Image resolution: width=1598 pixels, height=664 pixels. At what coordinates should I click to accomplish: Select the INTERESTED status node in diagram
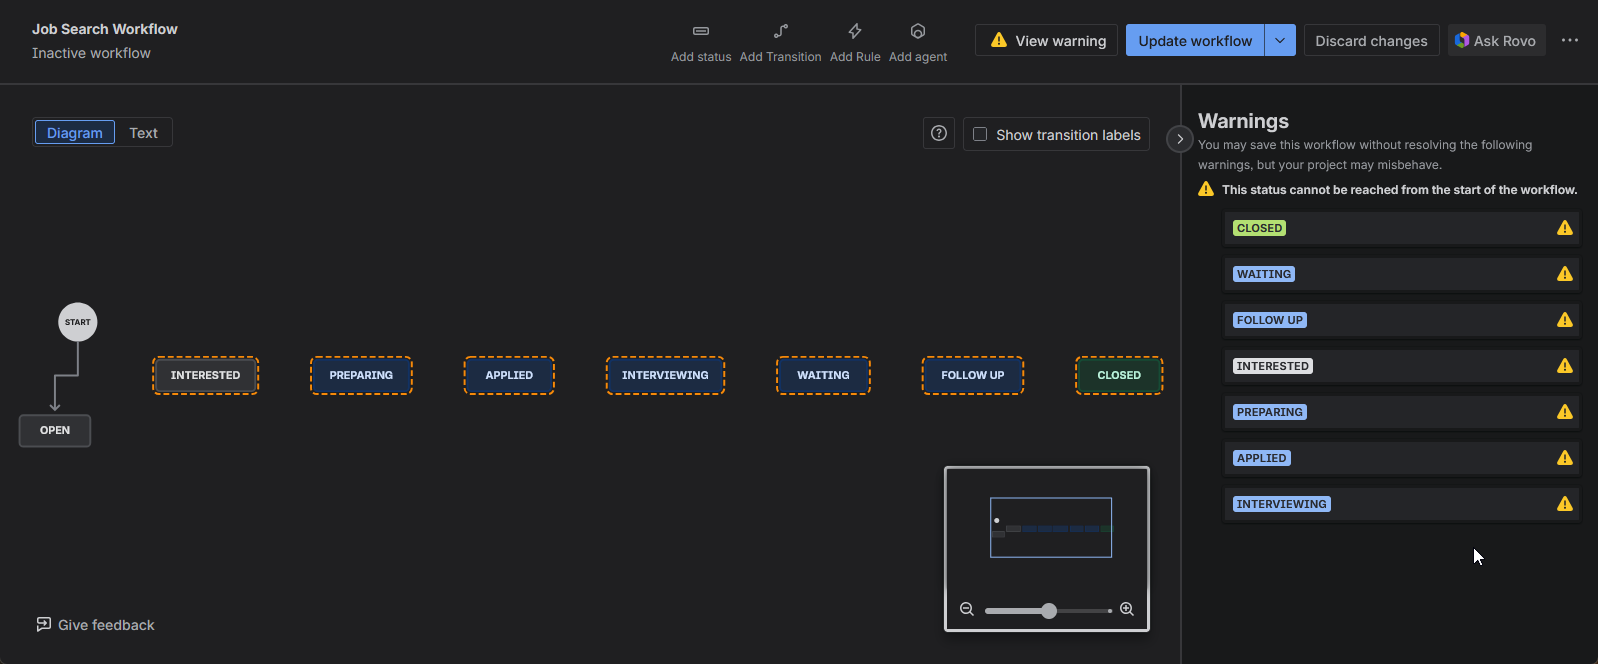point(205,376)
